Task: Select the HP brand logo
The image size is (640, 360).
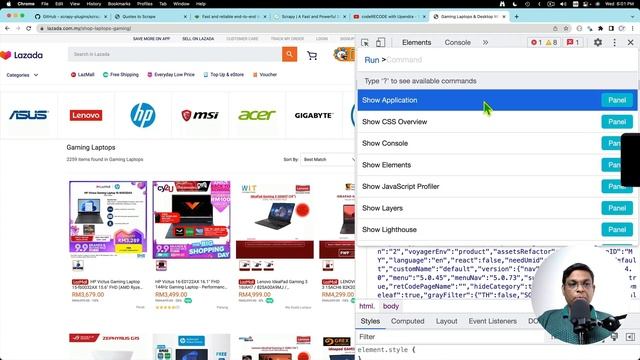Action: click(143, 115)
